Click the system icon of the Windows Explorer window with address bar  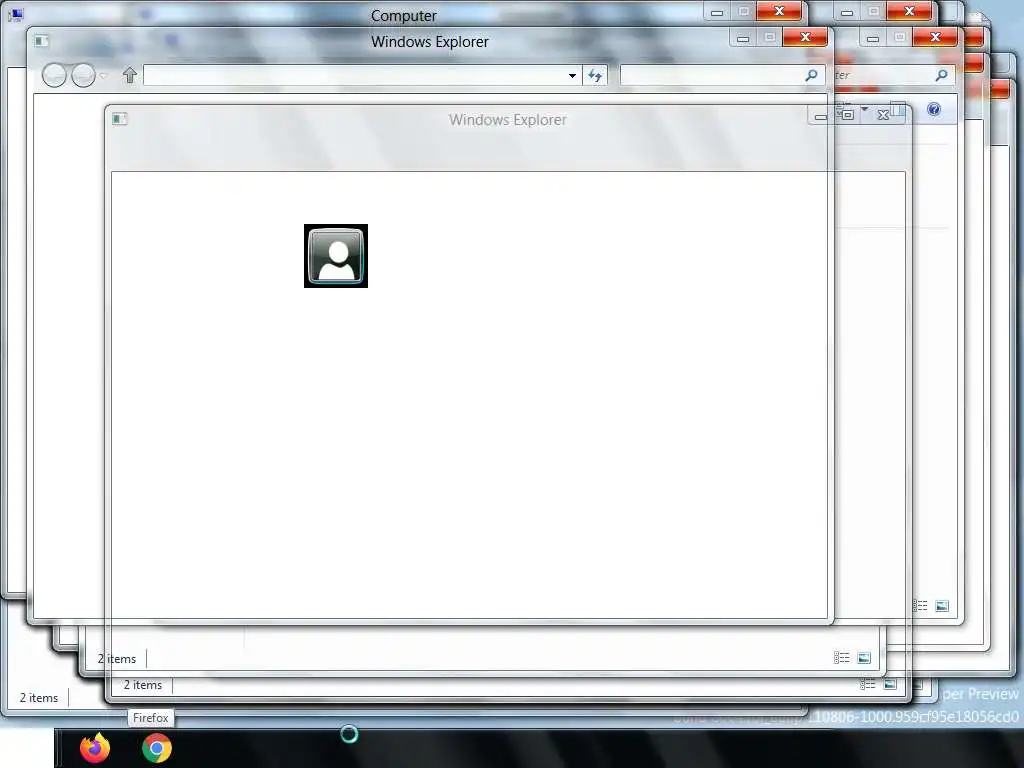(42, 41)
